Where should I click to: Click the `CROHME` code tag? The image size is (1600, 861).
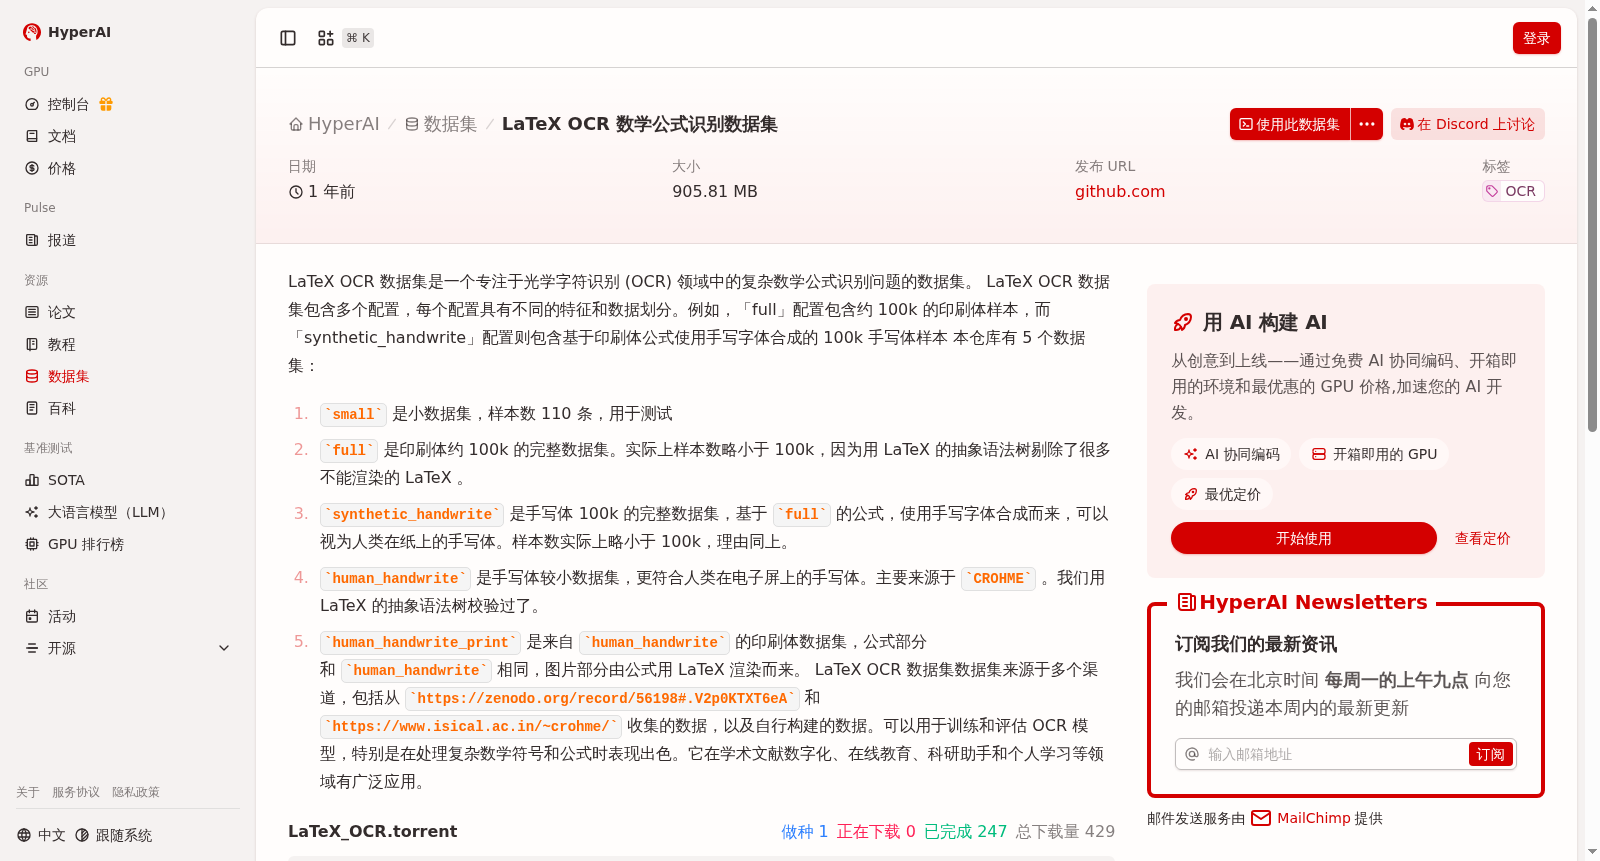998,578
